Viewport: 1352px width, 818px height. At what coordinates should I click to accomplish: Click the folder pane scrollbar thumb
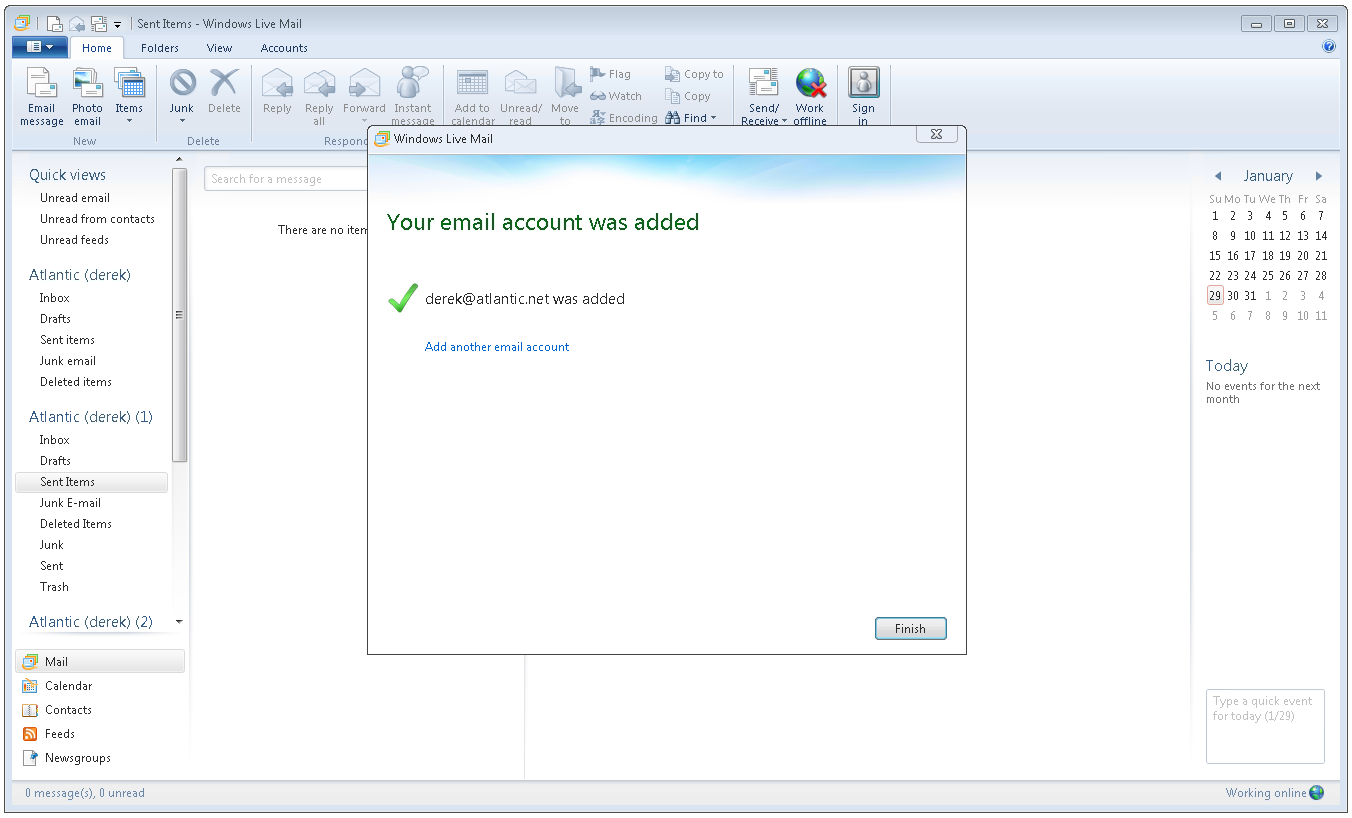coord(180,315)
